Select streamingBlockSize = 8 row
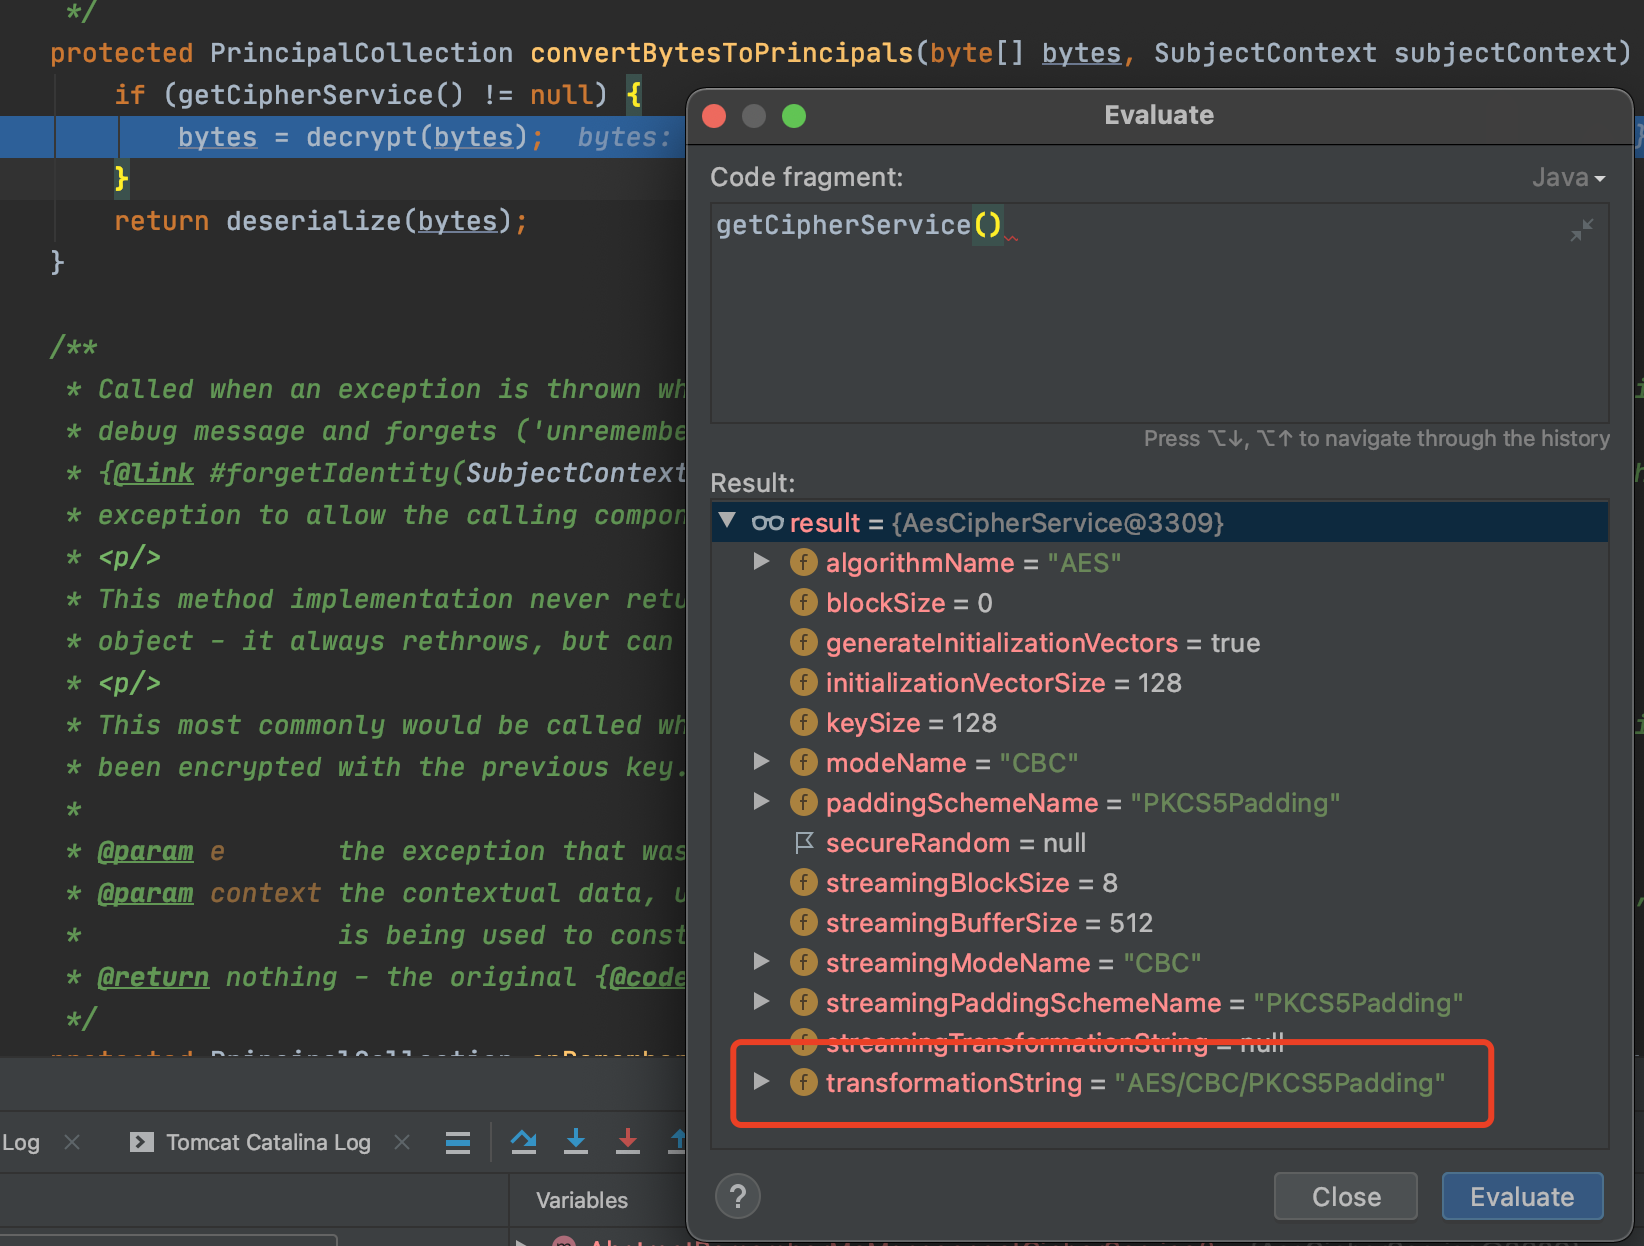 click(1159, 883)
